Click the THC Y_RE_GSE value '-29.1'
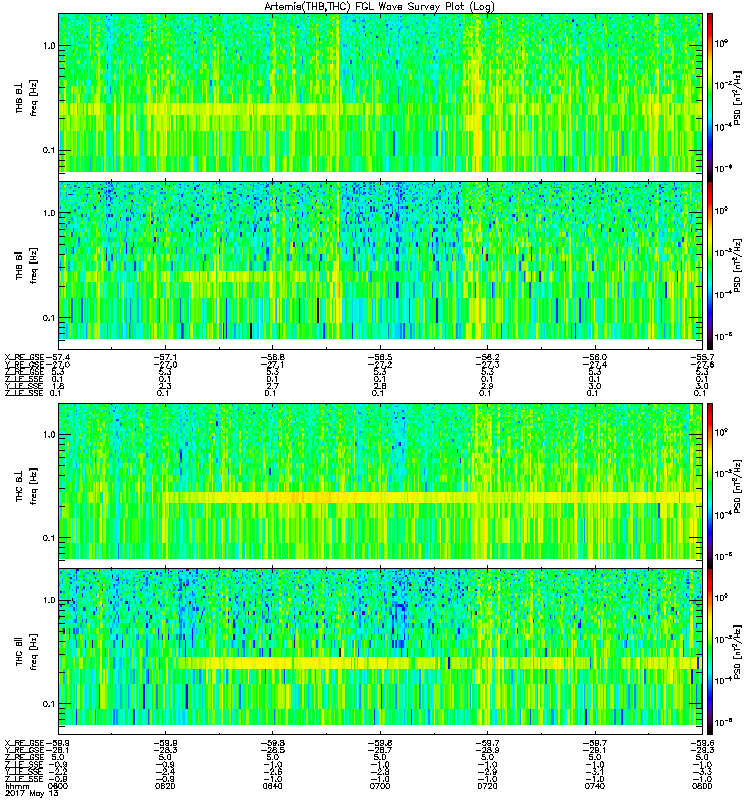Screen dimensions: 750x800 click(594, 750)
